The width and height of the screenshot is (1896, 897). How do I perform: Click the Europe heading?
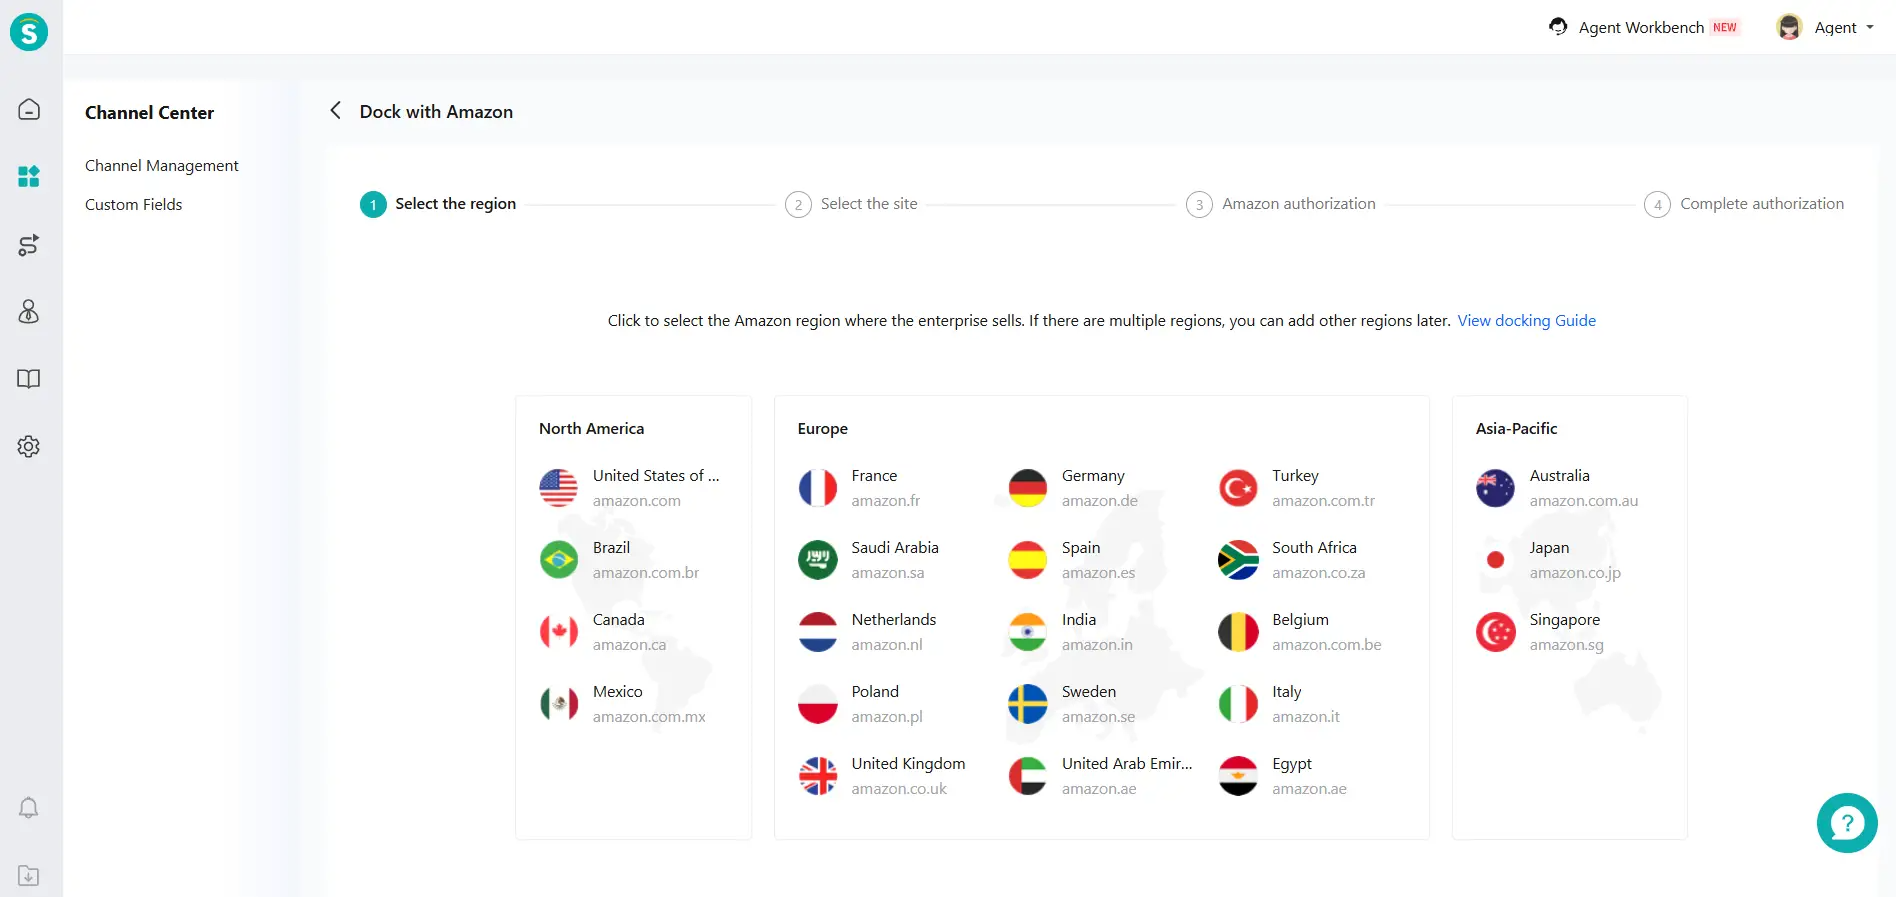point(823,429)
